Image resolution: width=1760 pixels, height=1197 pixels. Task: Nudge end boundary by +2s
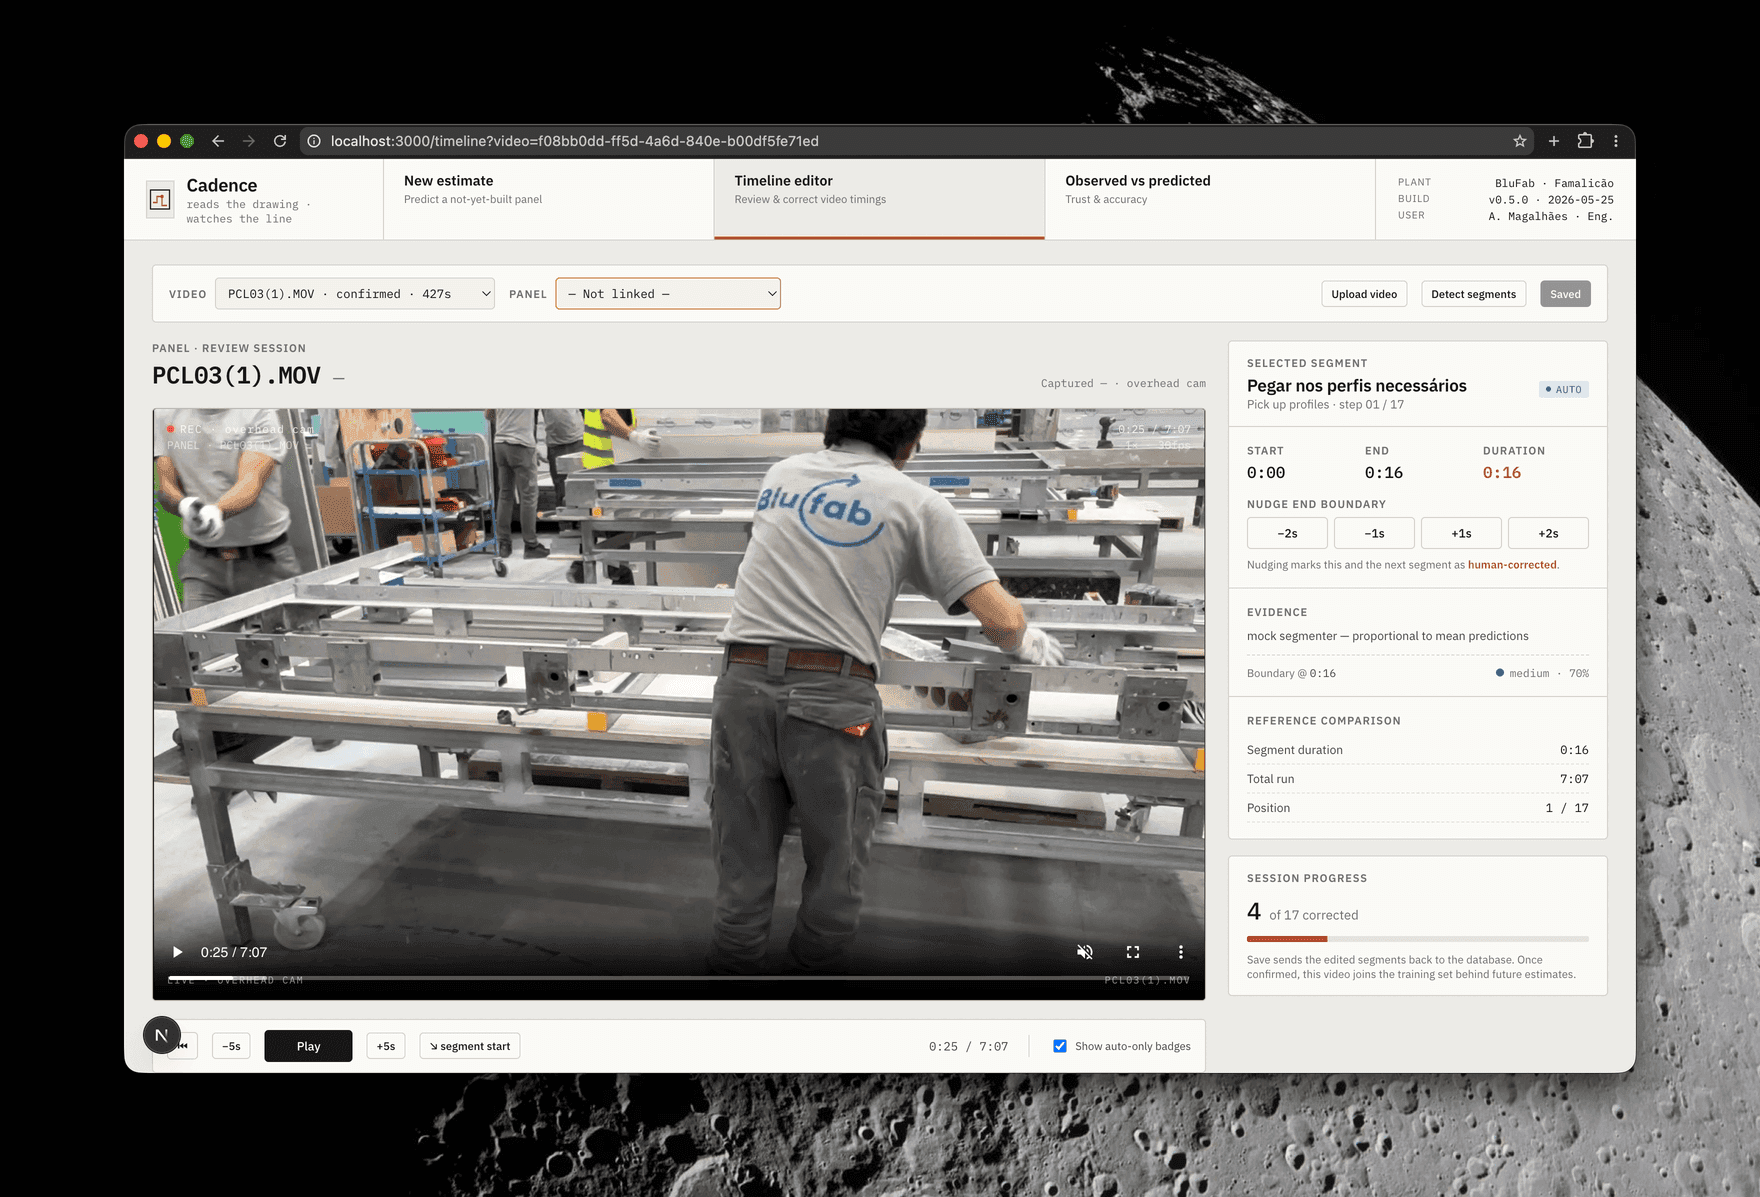[x=1548, y=533]
